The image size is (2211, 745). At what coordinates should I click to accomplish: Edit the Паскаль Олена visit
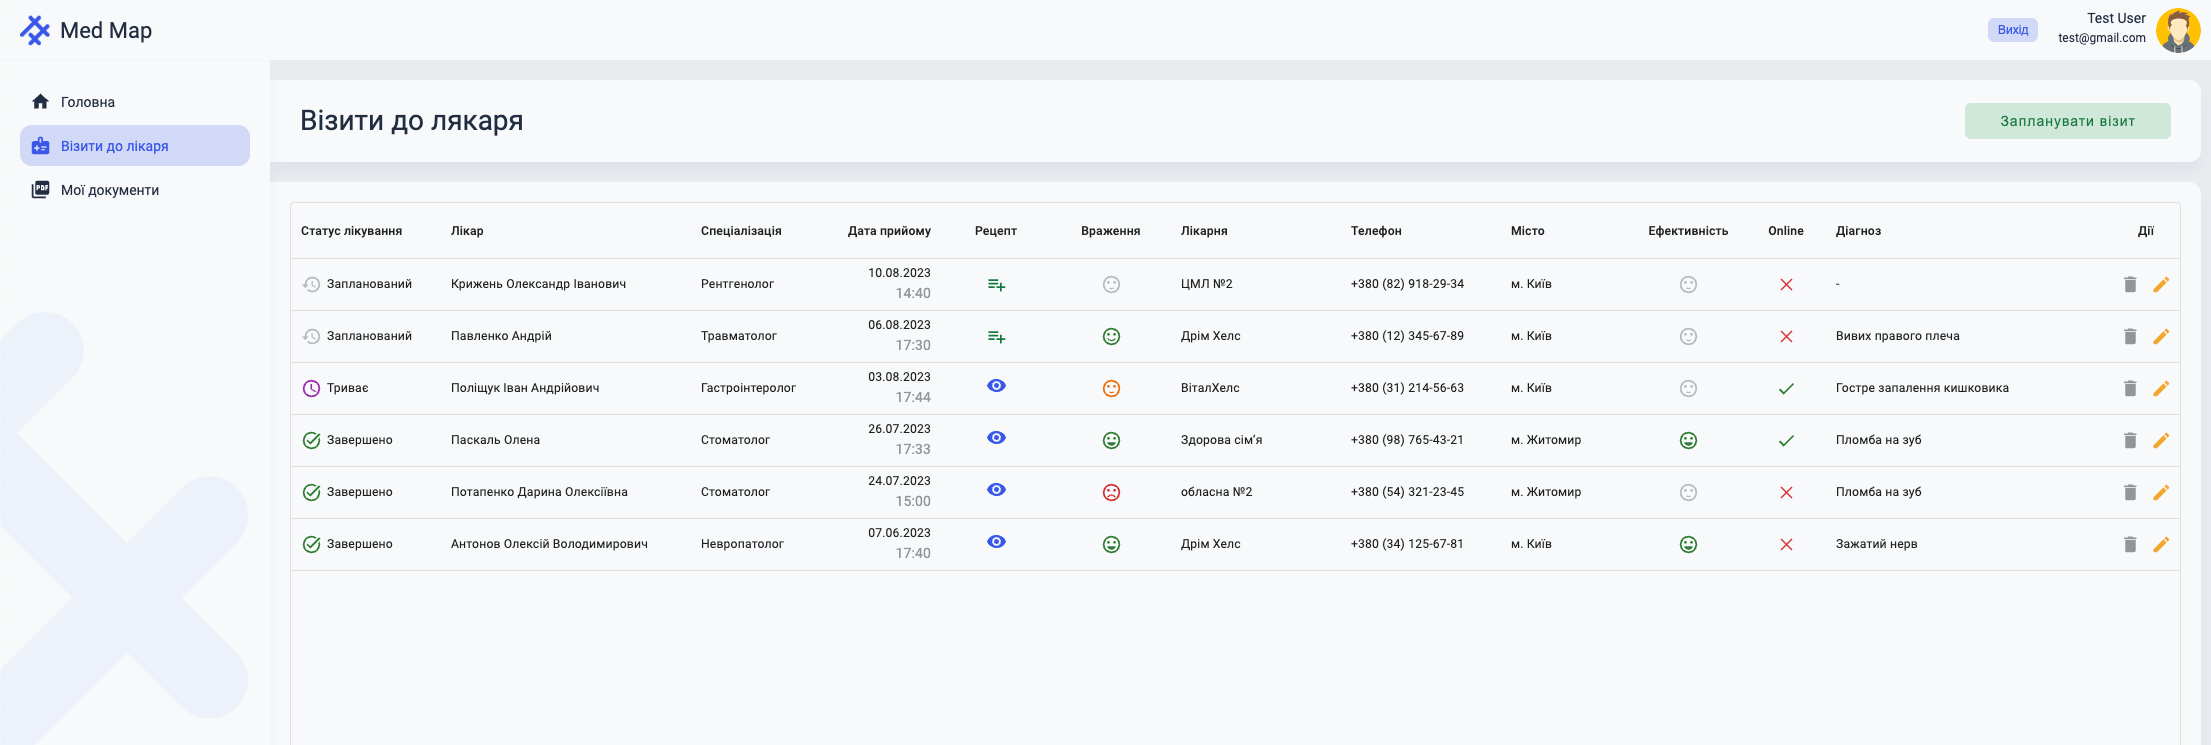click(x=2161, y=440)
